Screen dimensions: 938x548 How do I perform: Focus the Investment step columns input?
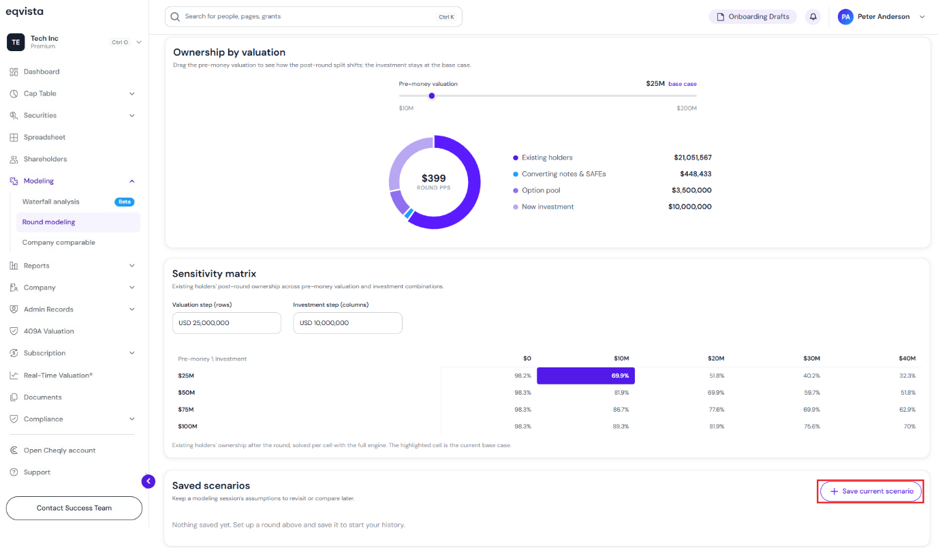pyautogui.click(x=348, y=323)
